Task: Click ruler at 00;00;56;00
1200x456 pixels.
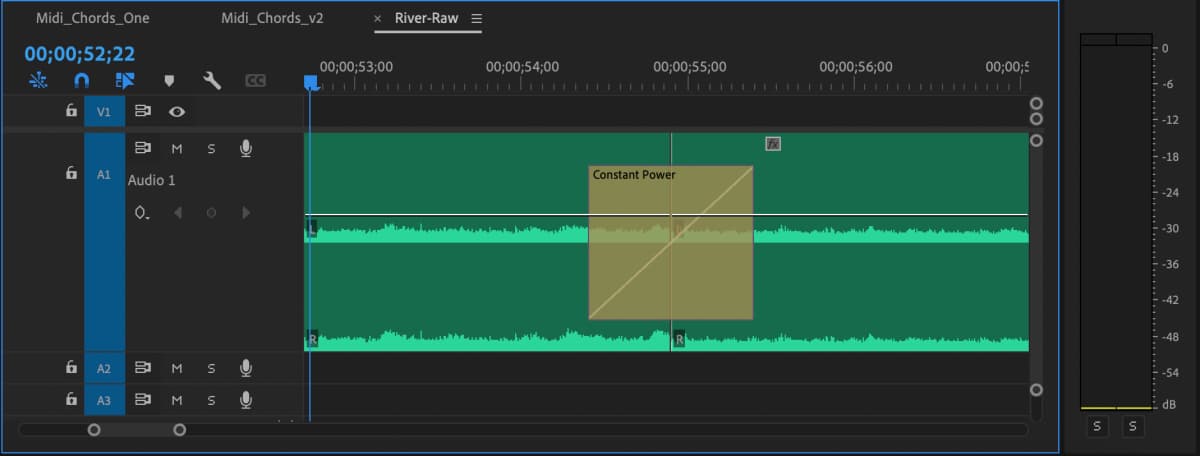Action: (x=855, y=67)
